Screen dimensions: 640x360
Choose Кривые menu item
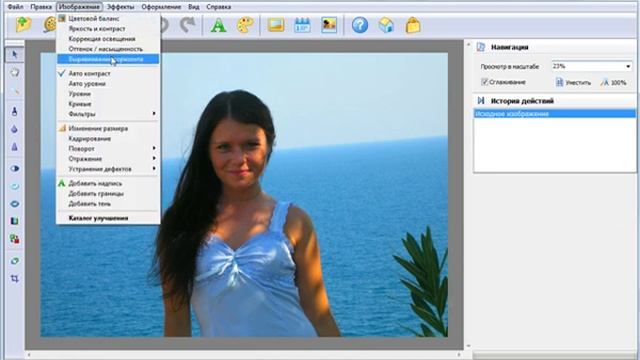click(x=108, y=104)
